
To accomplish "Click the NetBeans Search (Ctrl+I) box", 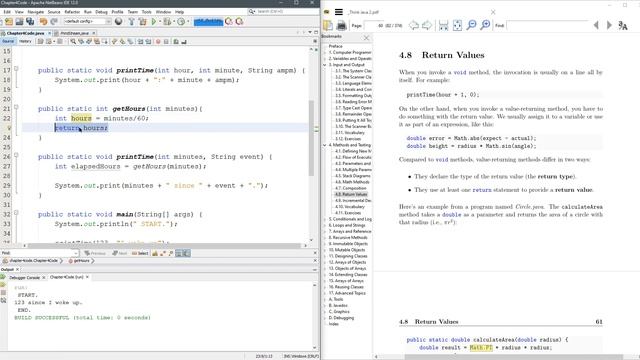I will point(284,11).
